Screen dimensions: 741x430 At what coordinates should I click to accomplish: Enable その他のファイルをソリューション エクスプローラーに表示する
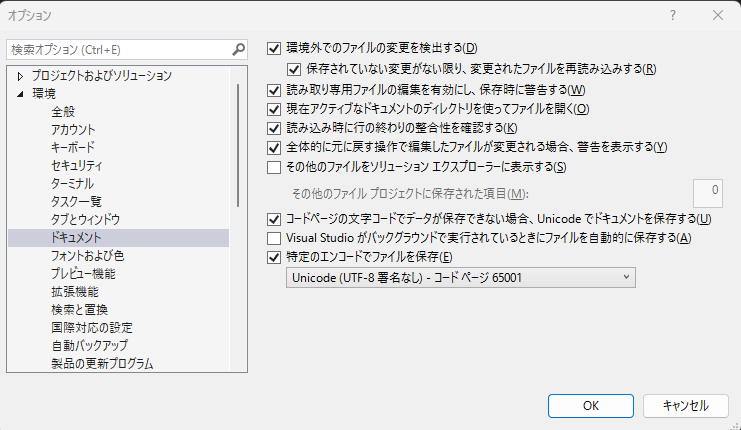275,166
